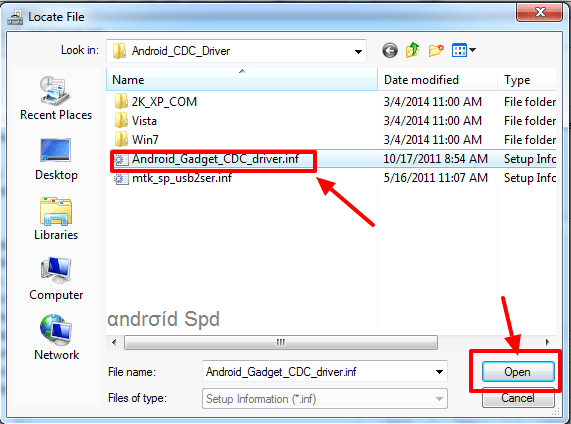This screenshot has width=571, height=424.
Task: Expand the Look in dropdown
Action: point(358,51)
